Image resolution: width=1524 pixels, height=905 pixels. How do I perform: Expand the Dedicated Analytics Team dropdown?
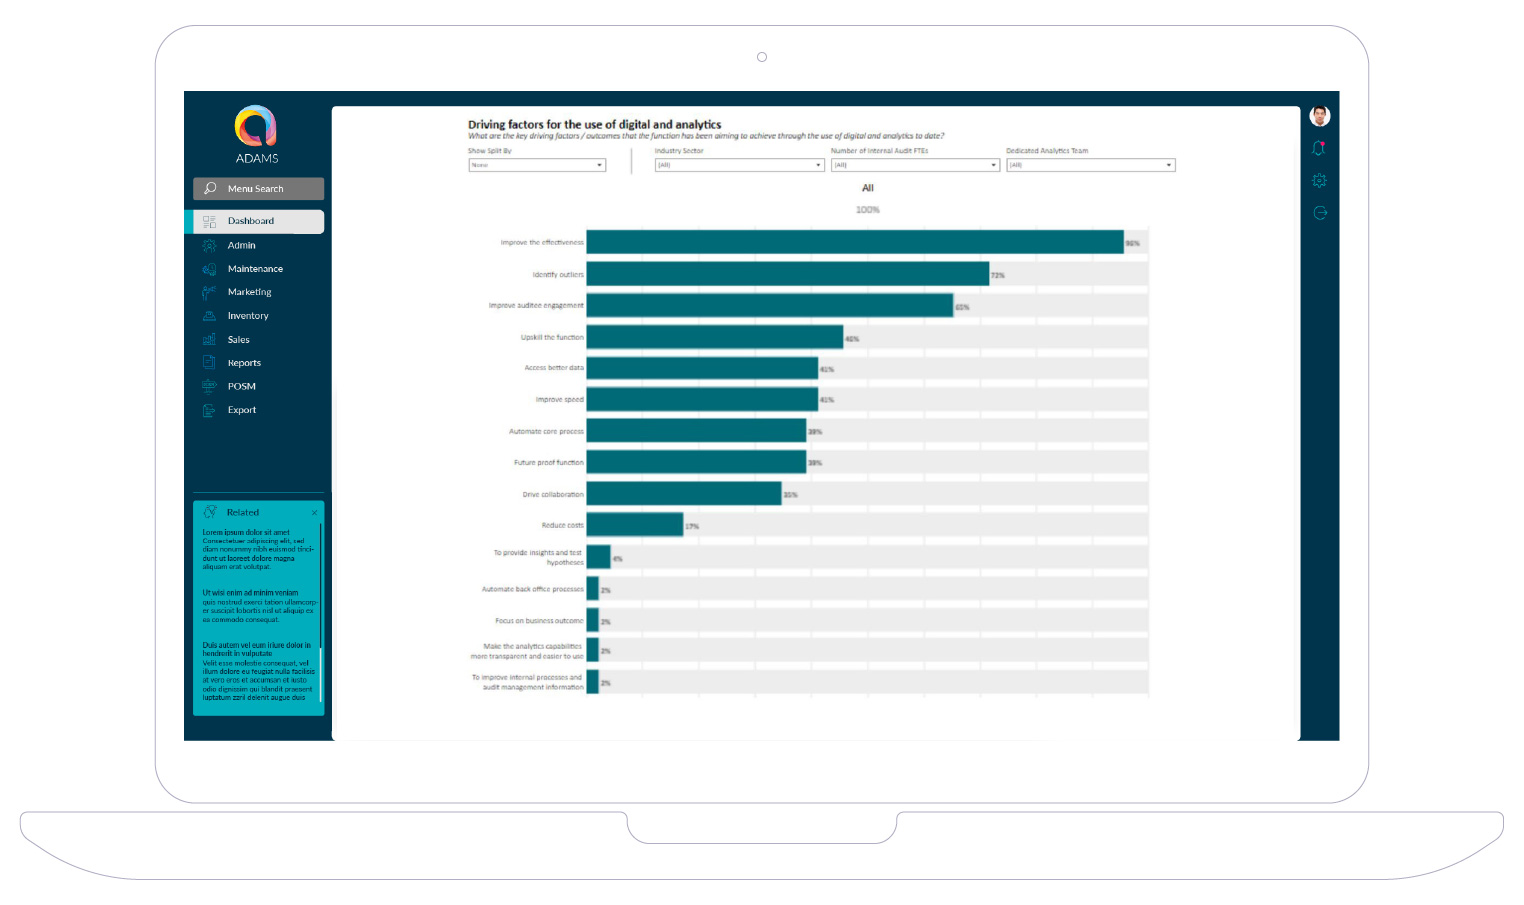click(x=1090, y=165)
